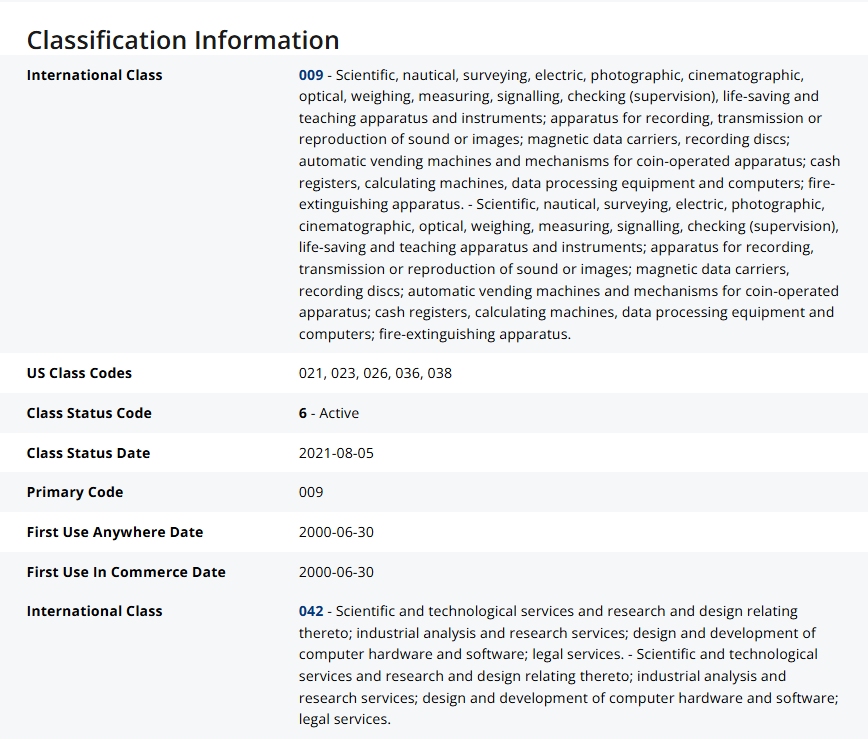The image size is (868, 740).
Task: Click "legal services." ending the 042 description
Action: click(x=344, y=719)
